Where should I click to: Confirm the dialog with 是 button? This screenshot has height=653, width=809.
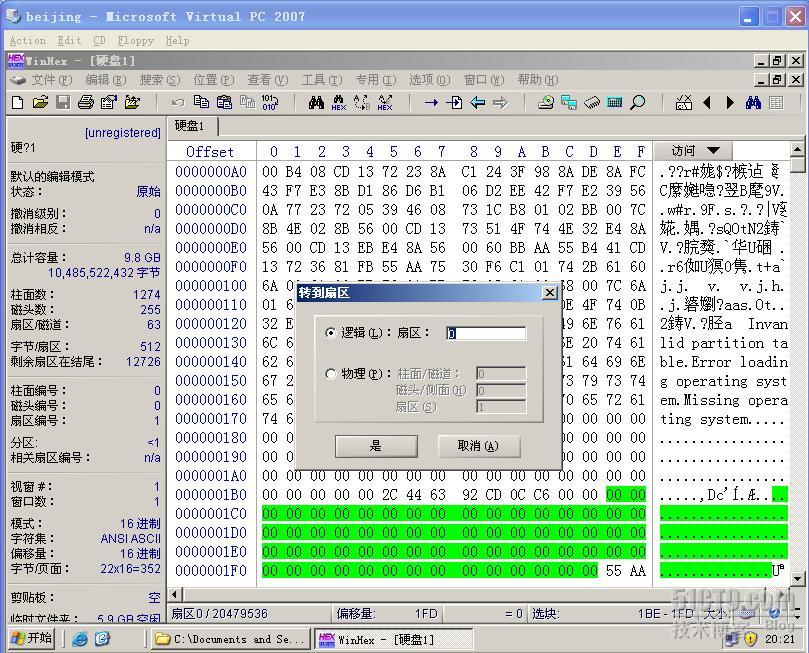(x=376, y=446)
